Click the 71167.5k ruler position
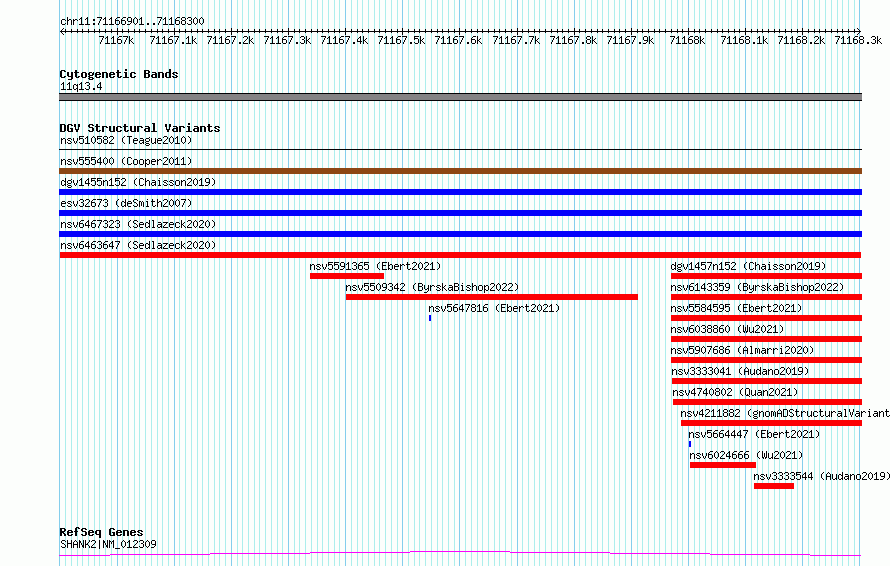 click(x=401, y=40)
